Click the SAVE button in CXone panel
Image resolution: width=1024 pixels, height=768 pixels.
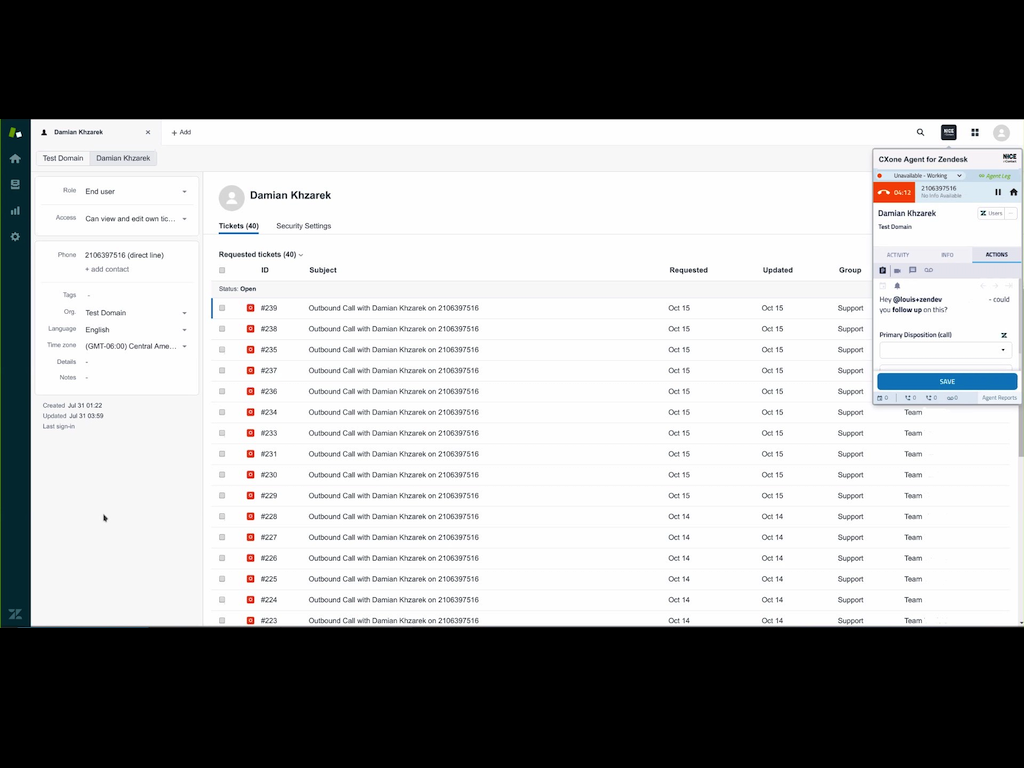946,381
